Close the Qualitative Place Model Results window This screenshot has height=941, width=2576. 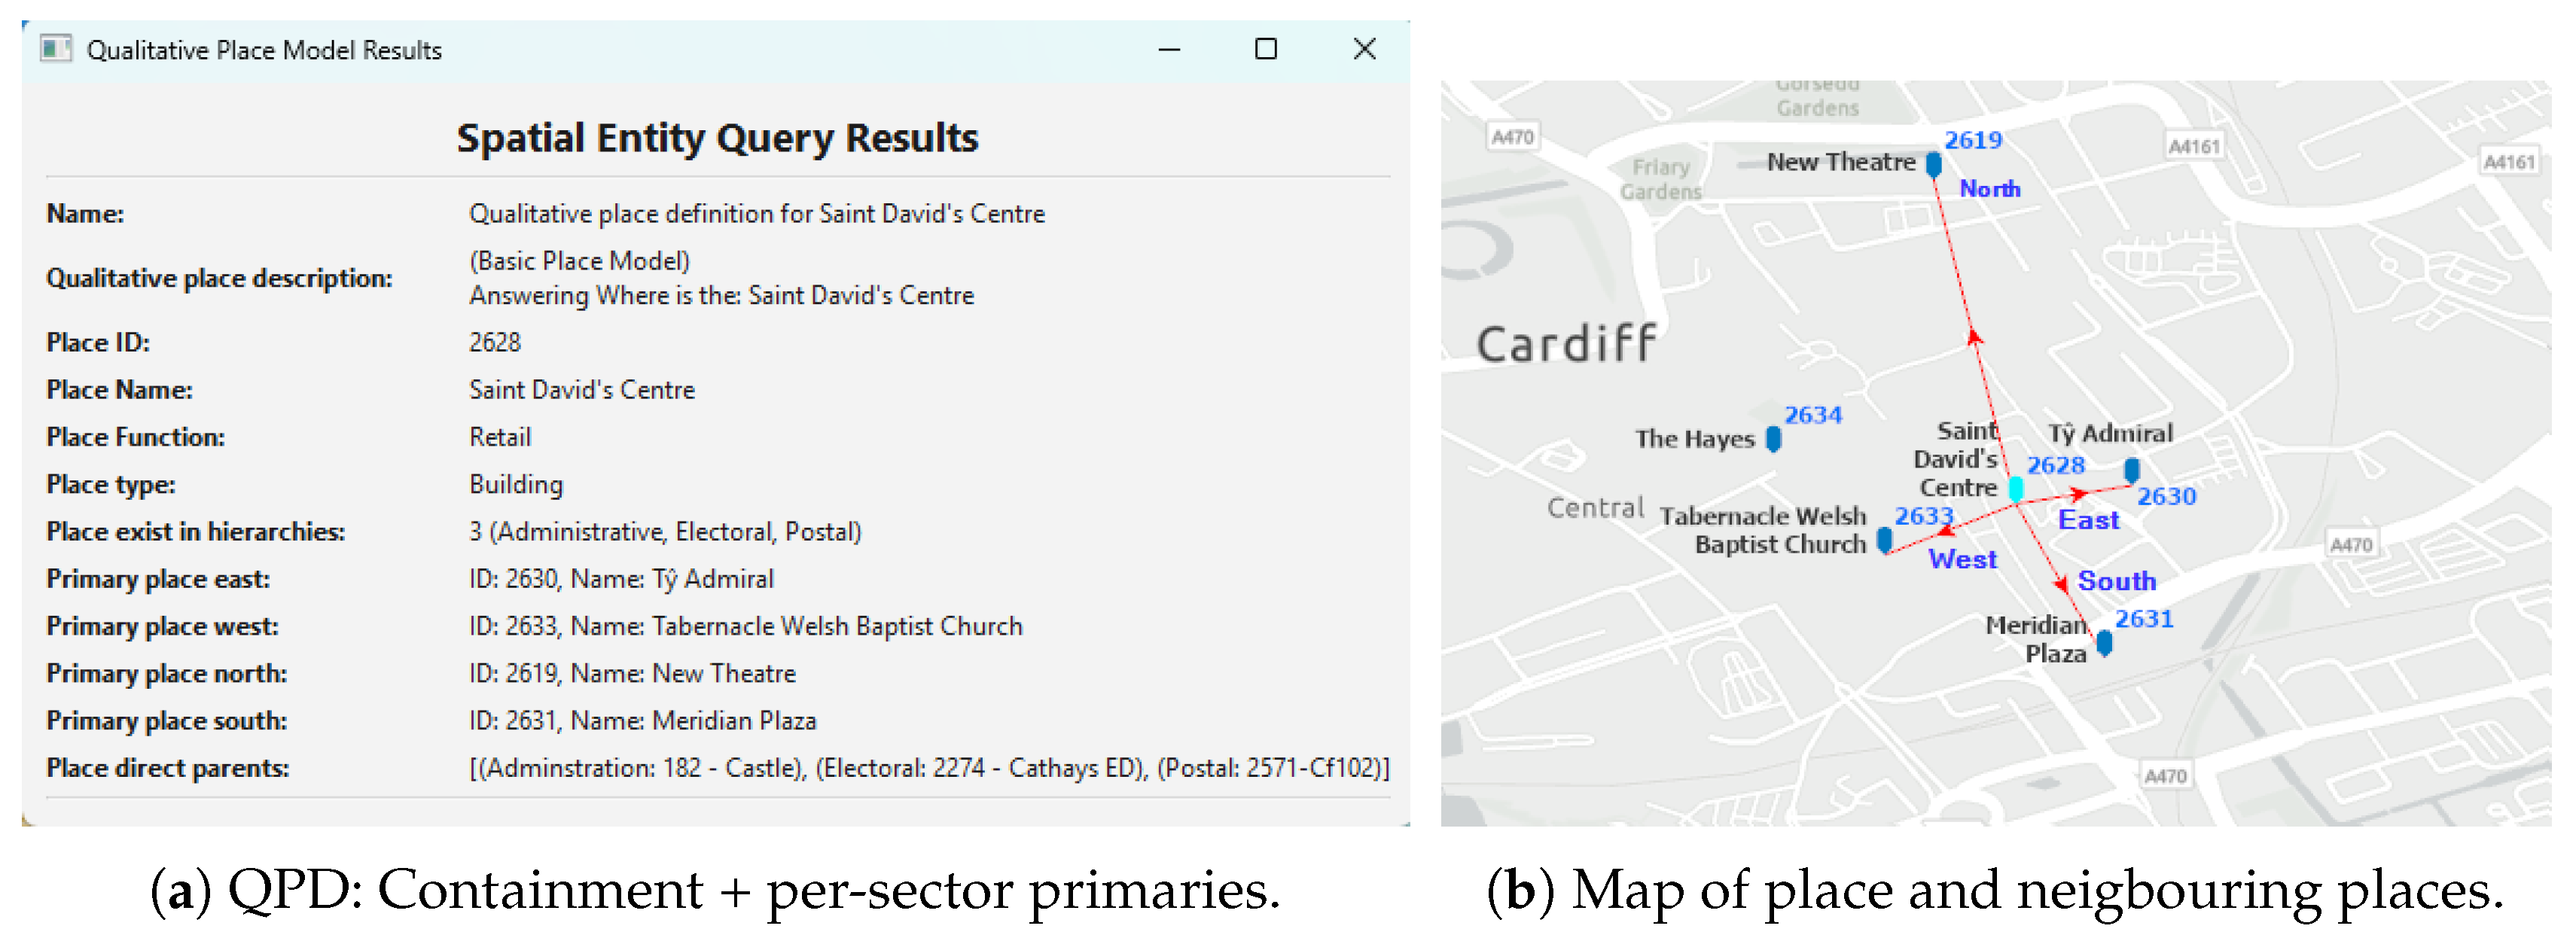click(x=1364, y=49)
